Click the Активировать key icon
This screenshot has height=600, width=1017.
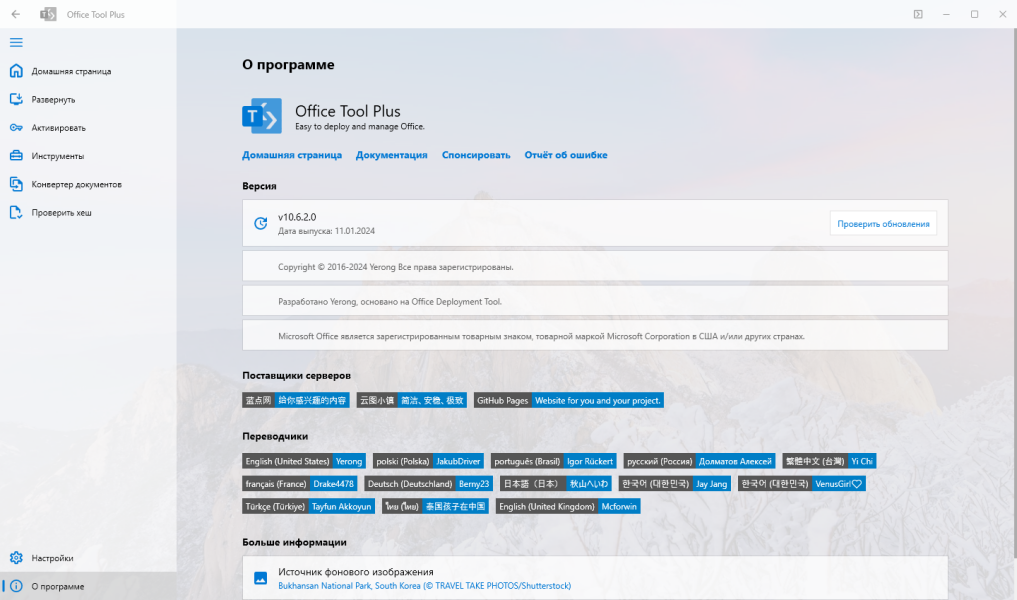tap(16, 128)
